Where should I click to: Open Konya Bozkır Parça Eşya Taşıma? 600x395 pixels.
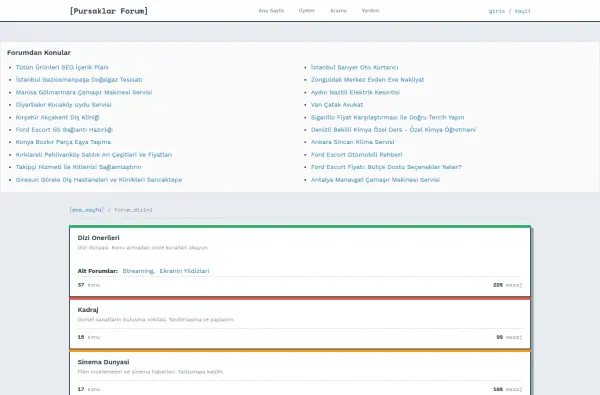[63, 142]
